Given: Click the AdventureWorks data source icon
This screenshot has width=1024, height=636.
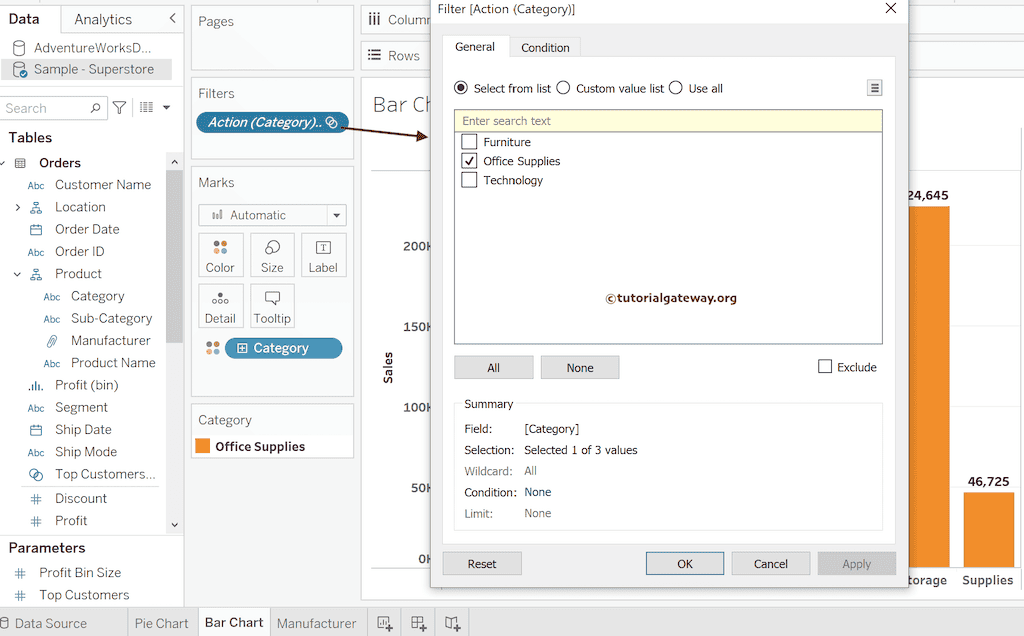Looking at the screenshot, I should [x=19, y=48].
